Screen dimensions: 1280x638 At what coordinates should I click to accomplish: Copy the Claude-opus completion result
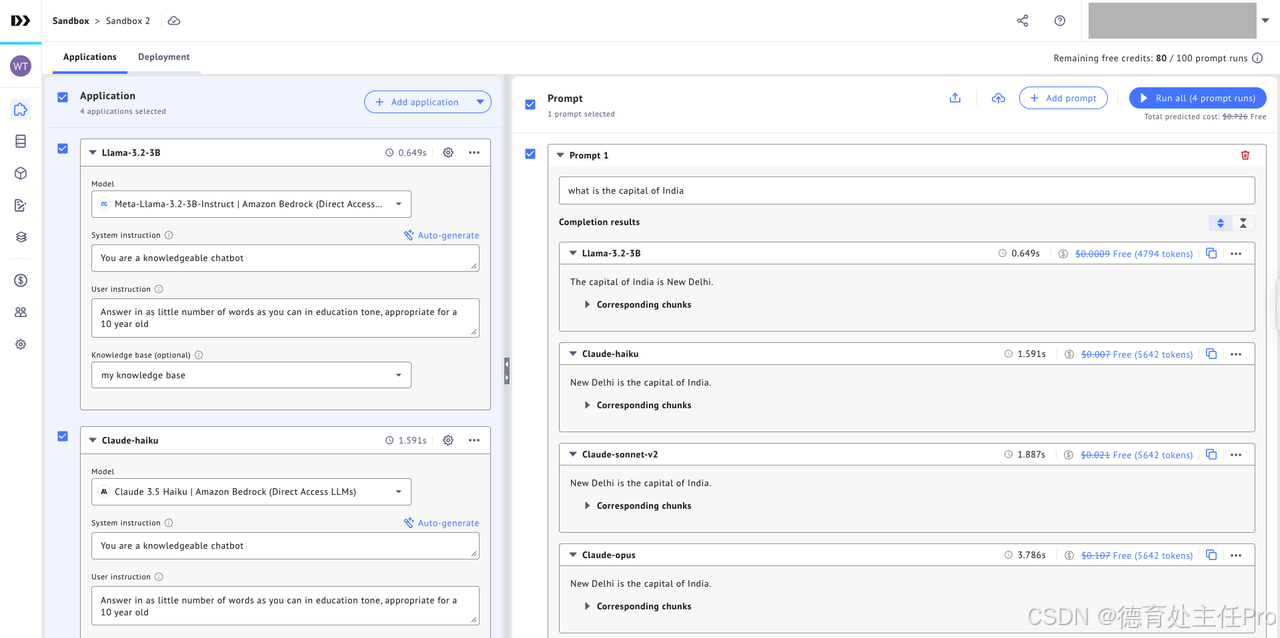tap(1211, 555)
